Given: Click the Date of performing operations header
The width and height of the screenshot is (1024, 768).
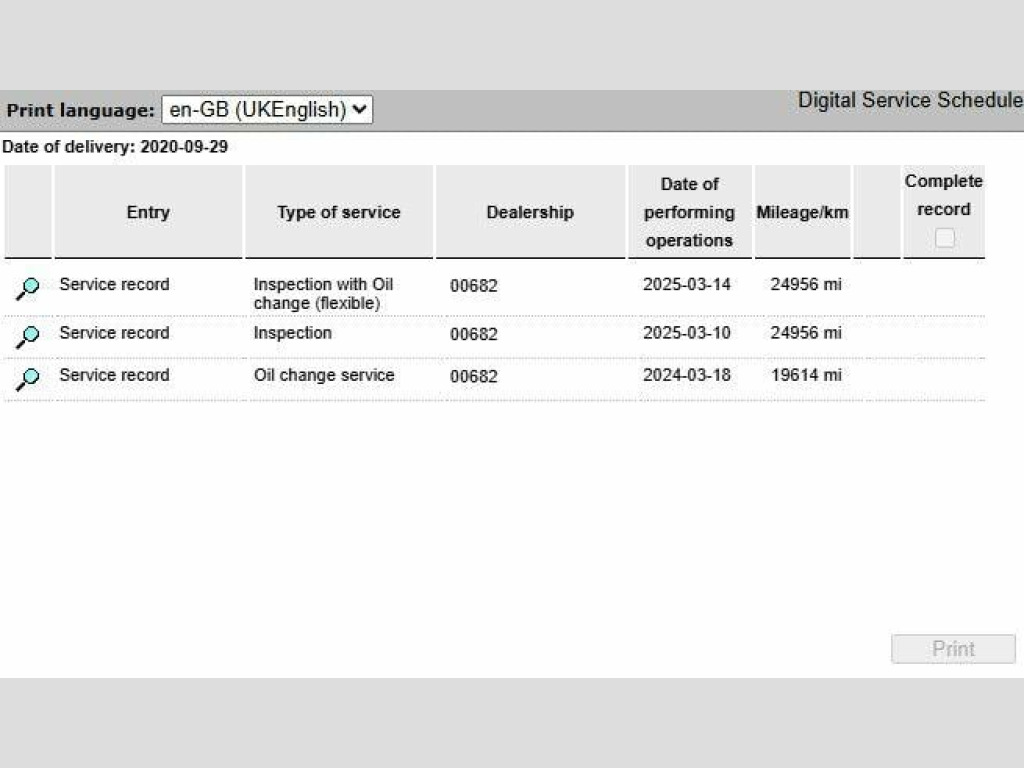Looking at the screenshot, I should 689,212.
